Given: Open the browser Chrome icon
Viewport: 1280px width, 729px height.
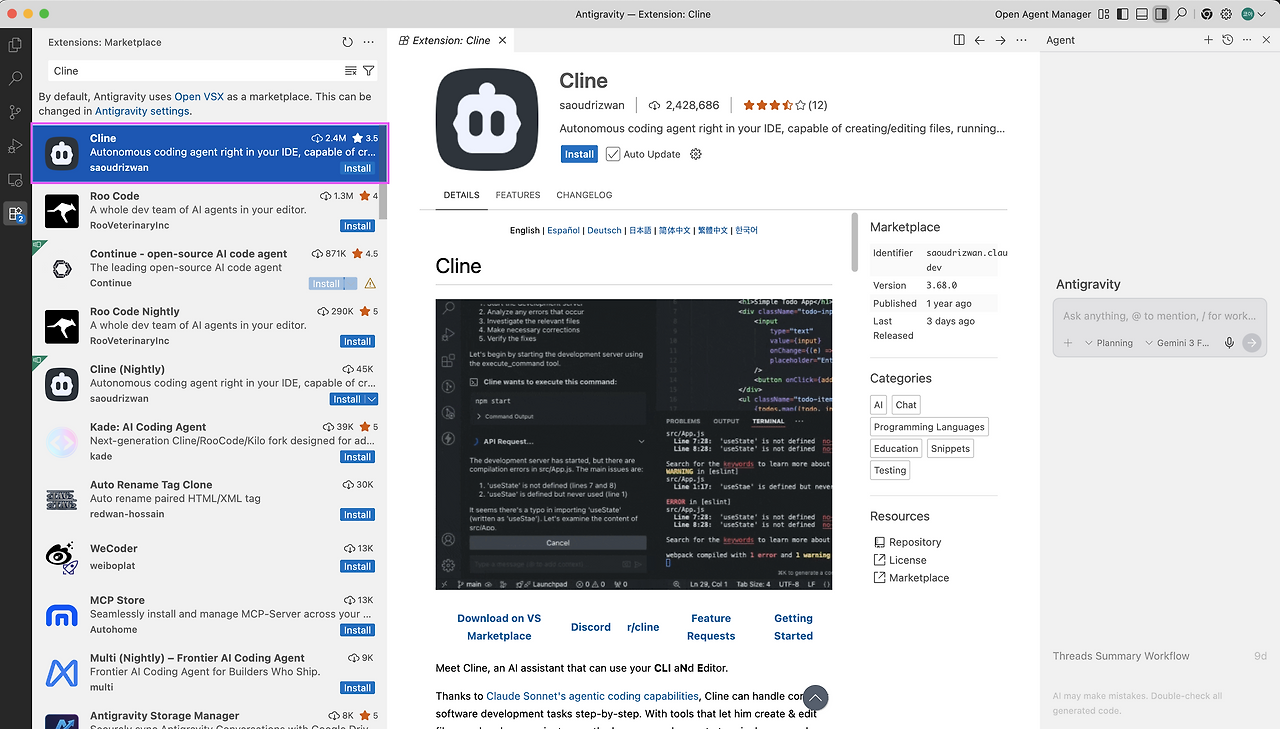Looking at the screenshot, I should pos(1207,14).
